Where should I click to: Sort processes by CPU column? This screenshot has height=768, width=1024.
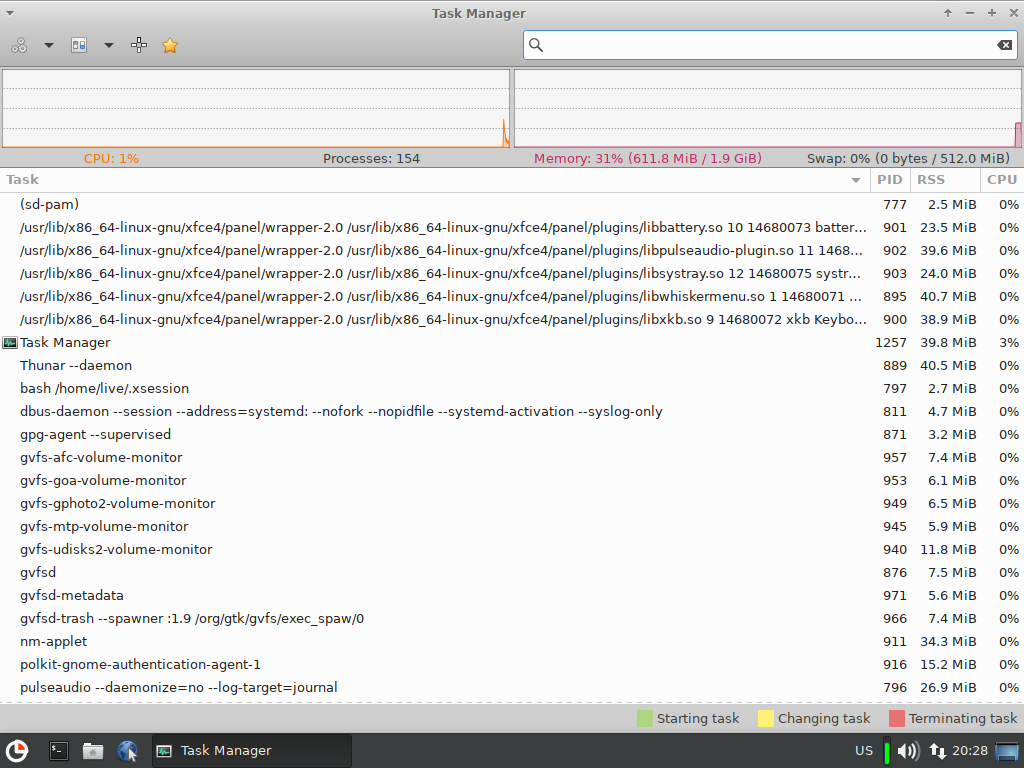(x=1002, y=180)
